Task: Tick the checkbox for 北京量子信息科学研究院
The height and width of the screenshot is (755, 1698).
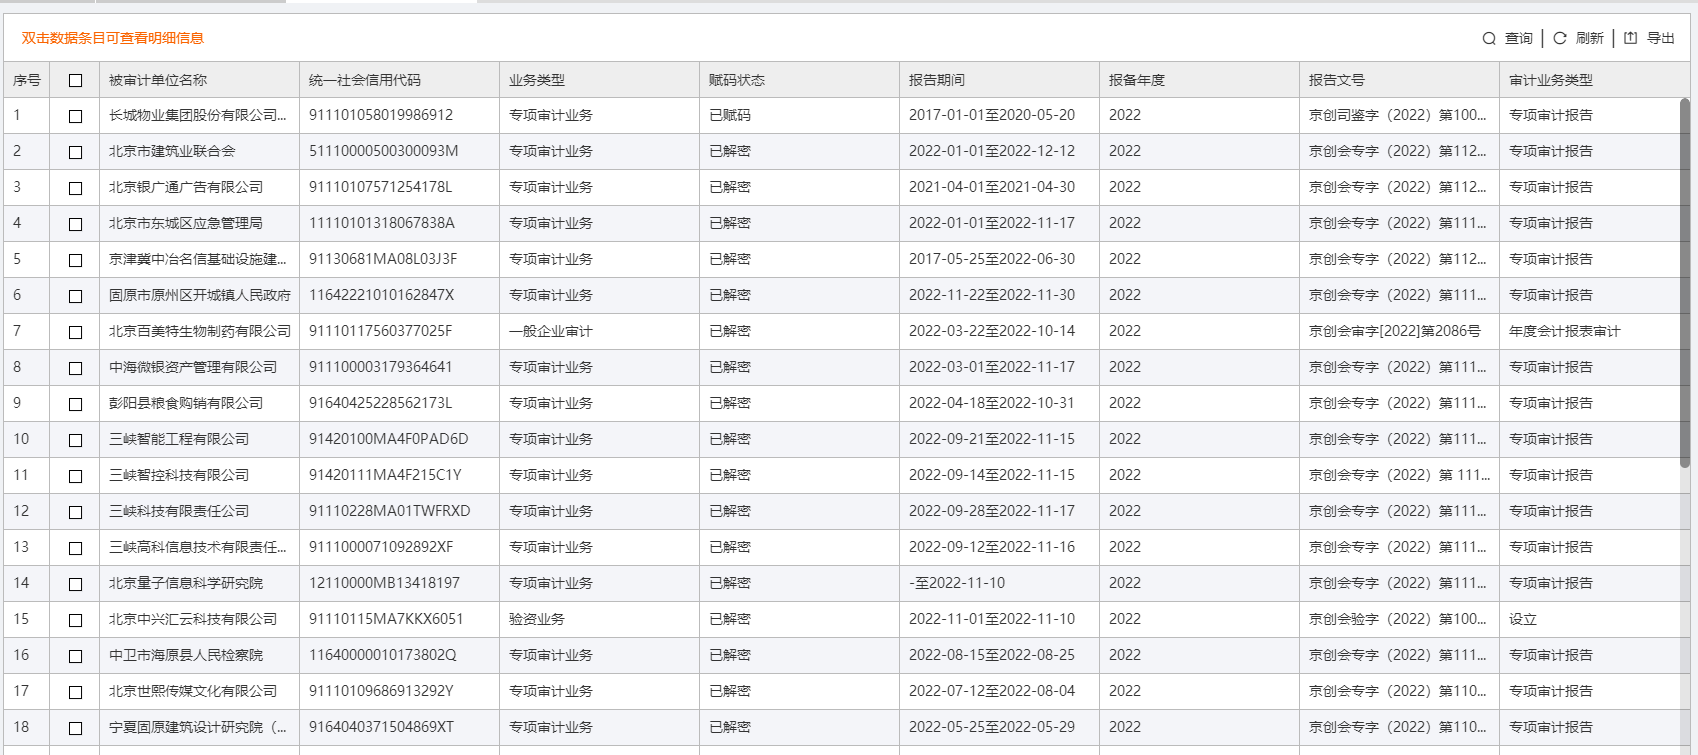Action: click(x=75, y=584)
